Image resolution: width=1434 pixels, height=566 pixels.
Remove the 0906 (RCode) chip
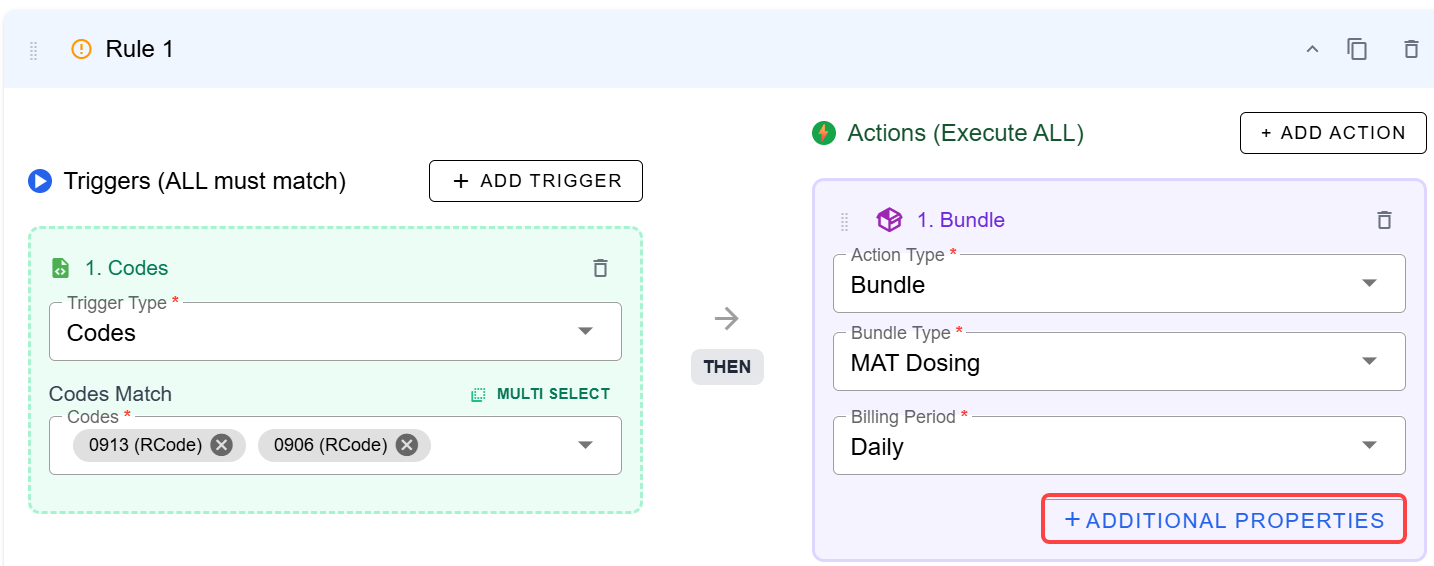tap(407, 445)
